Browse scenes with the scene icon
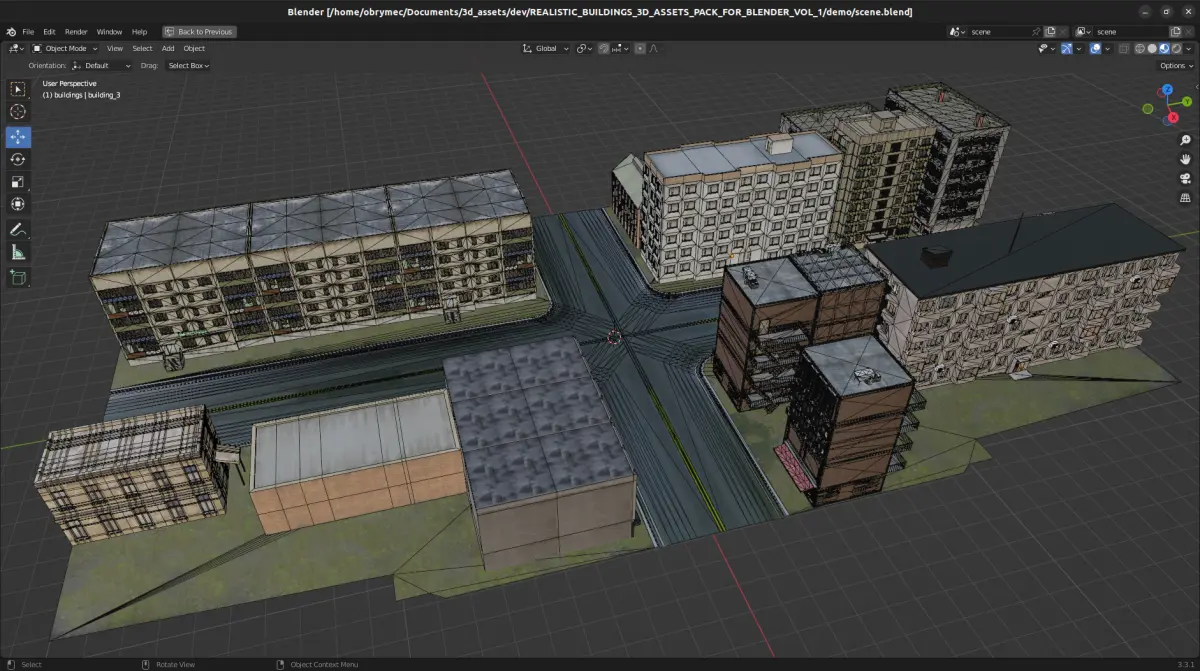Screen dimensions: 1200x671 click(x=957, y=32)
